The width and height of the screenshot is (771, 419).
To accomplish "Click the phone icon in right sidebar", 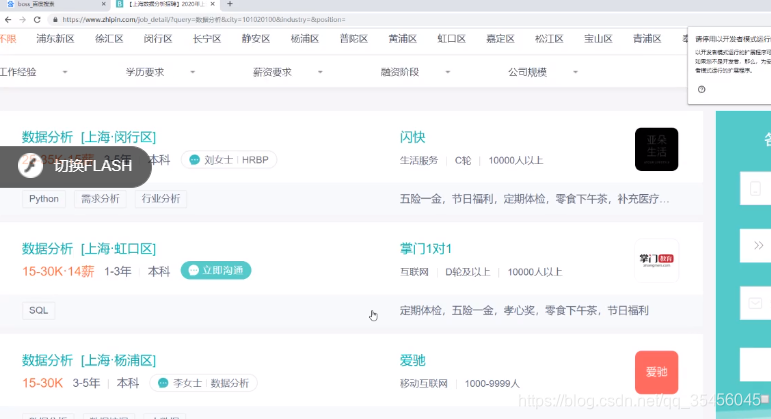I will 755,188.
